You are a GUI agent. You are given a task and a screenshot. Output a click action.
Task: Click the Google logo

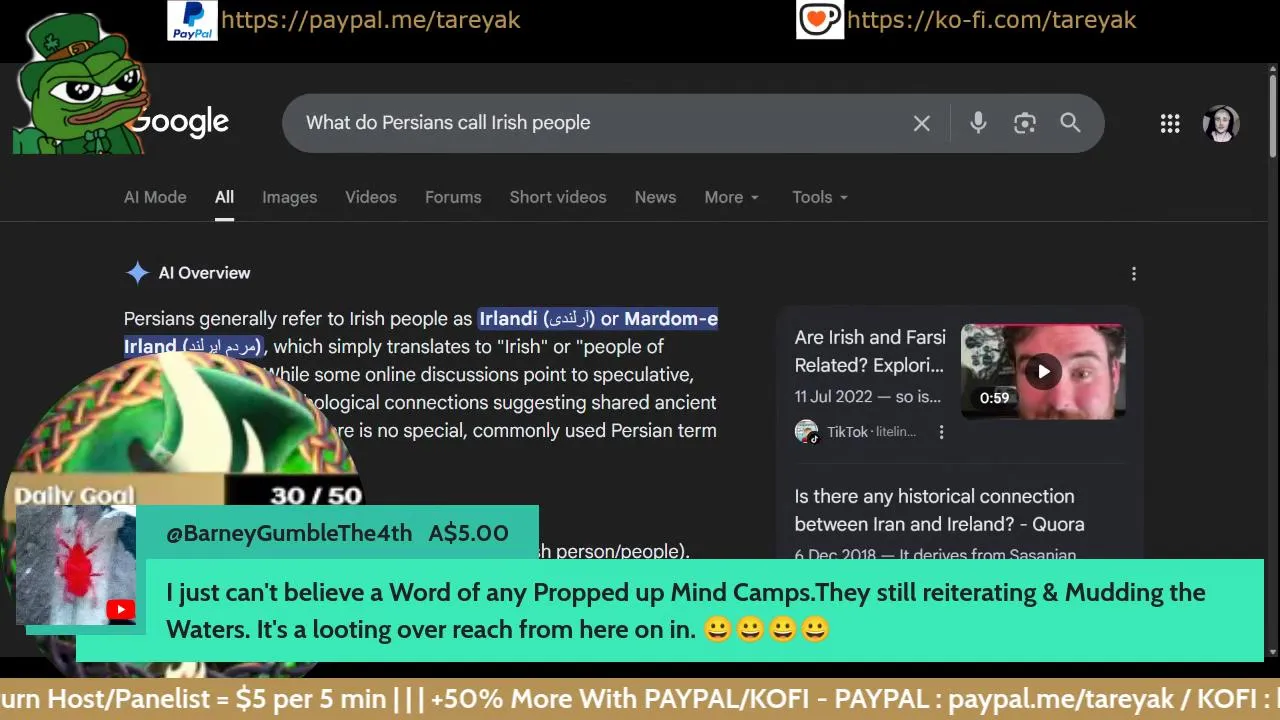(x=180, y=122)
